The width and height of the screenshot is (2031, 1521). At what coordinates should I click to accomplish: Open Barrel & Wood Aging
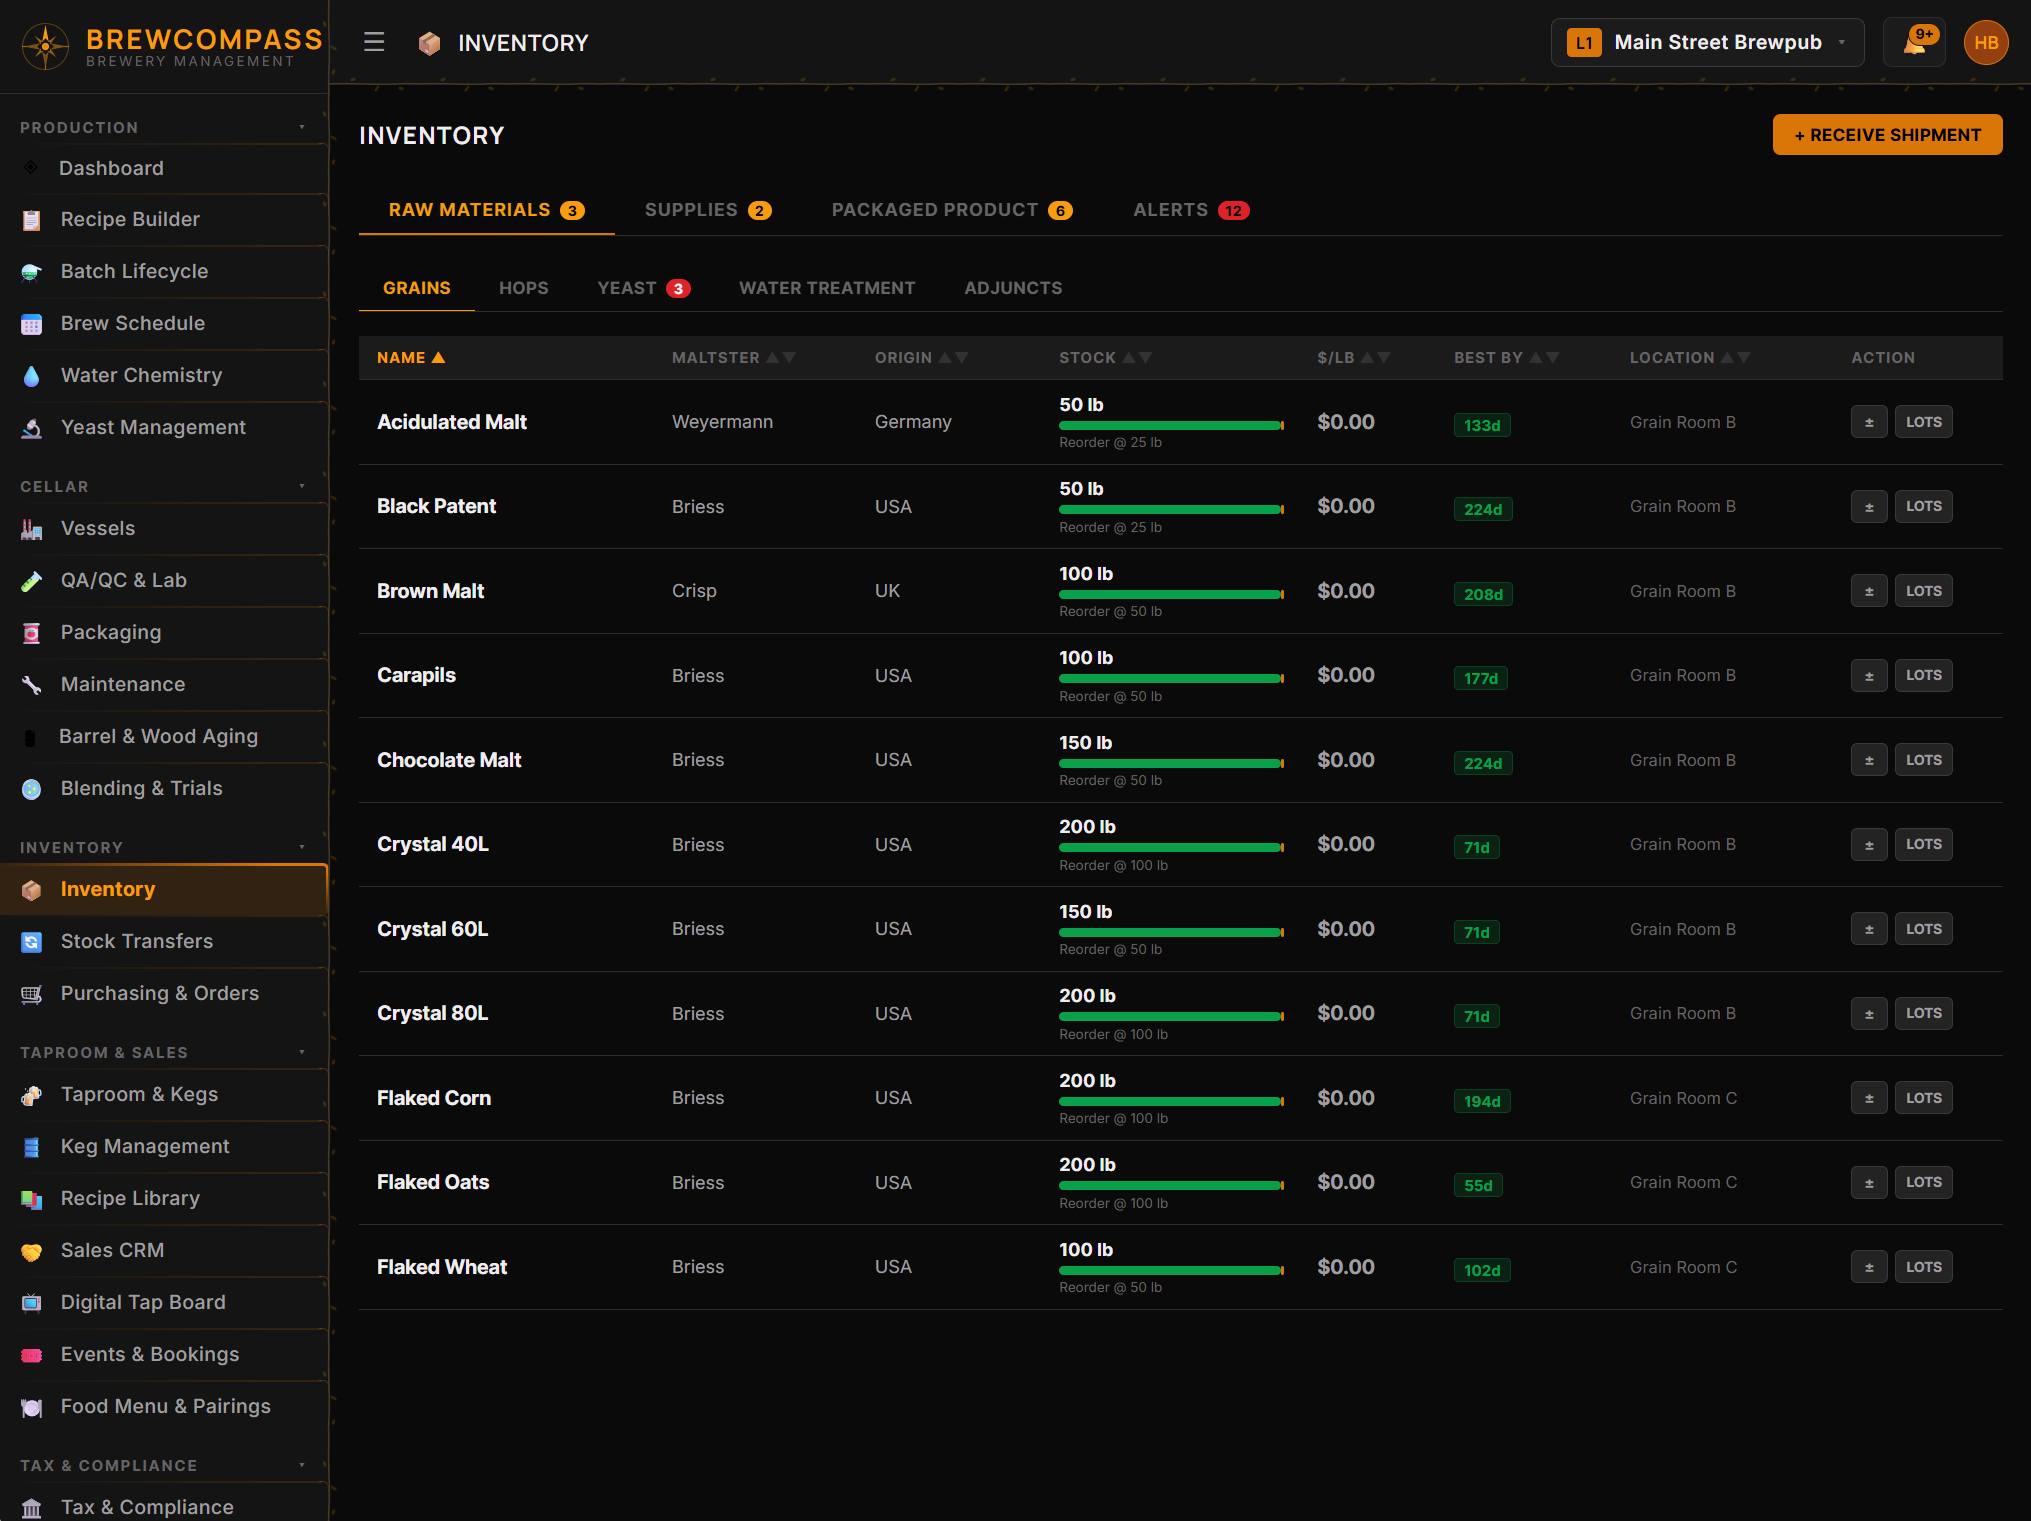coord(164,736)
